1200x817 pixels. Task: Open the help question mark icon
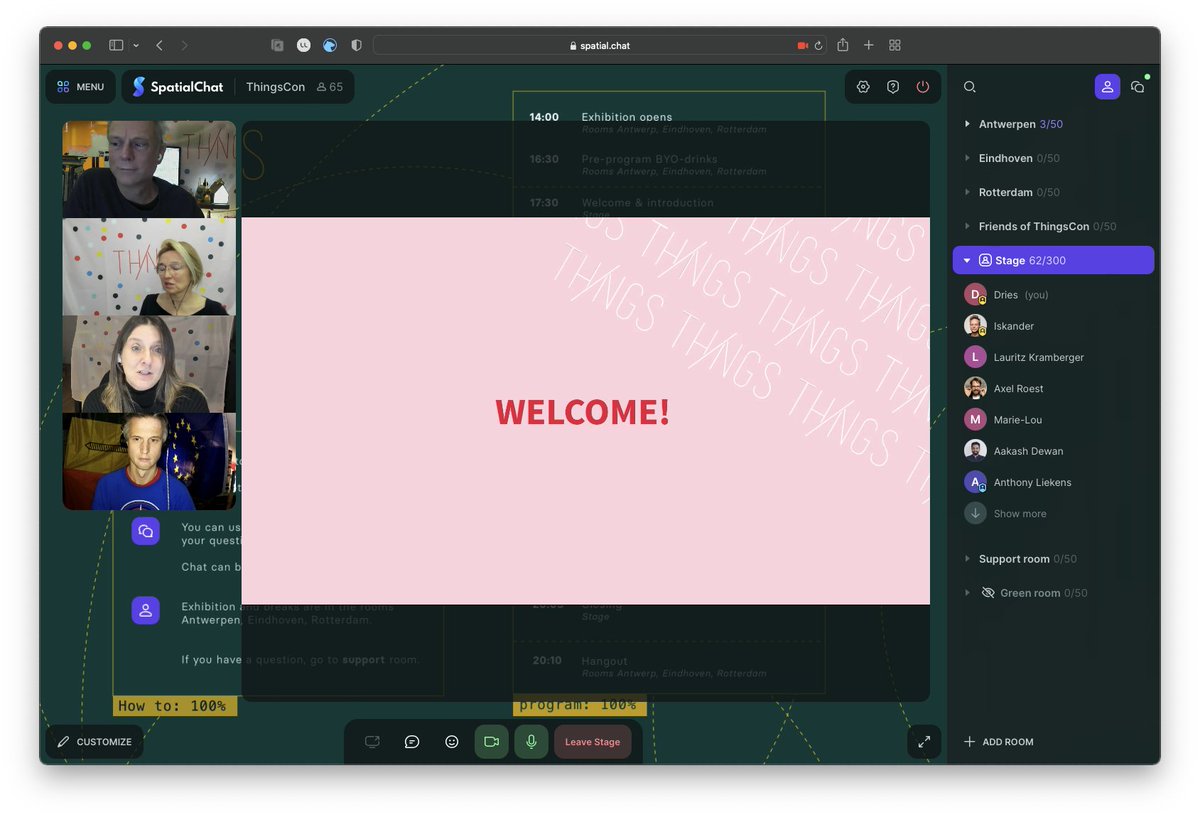pos(893,87)
